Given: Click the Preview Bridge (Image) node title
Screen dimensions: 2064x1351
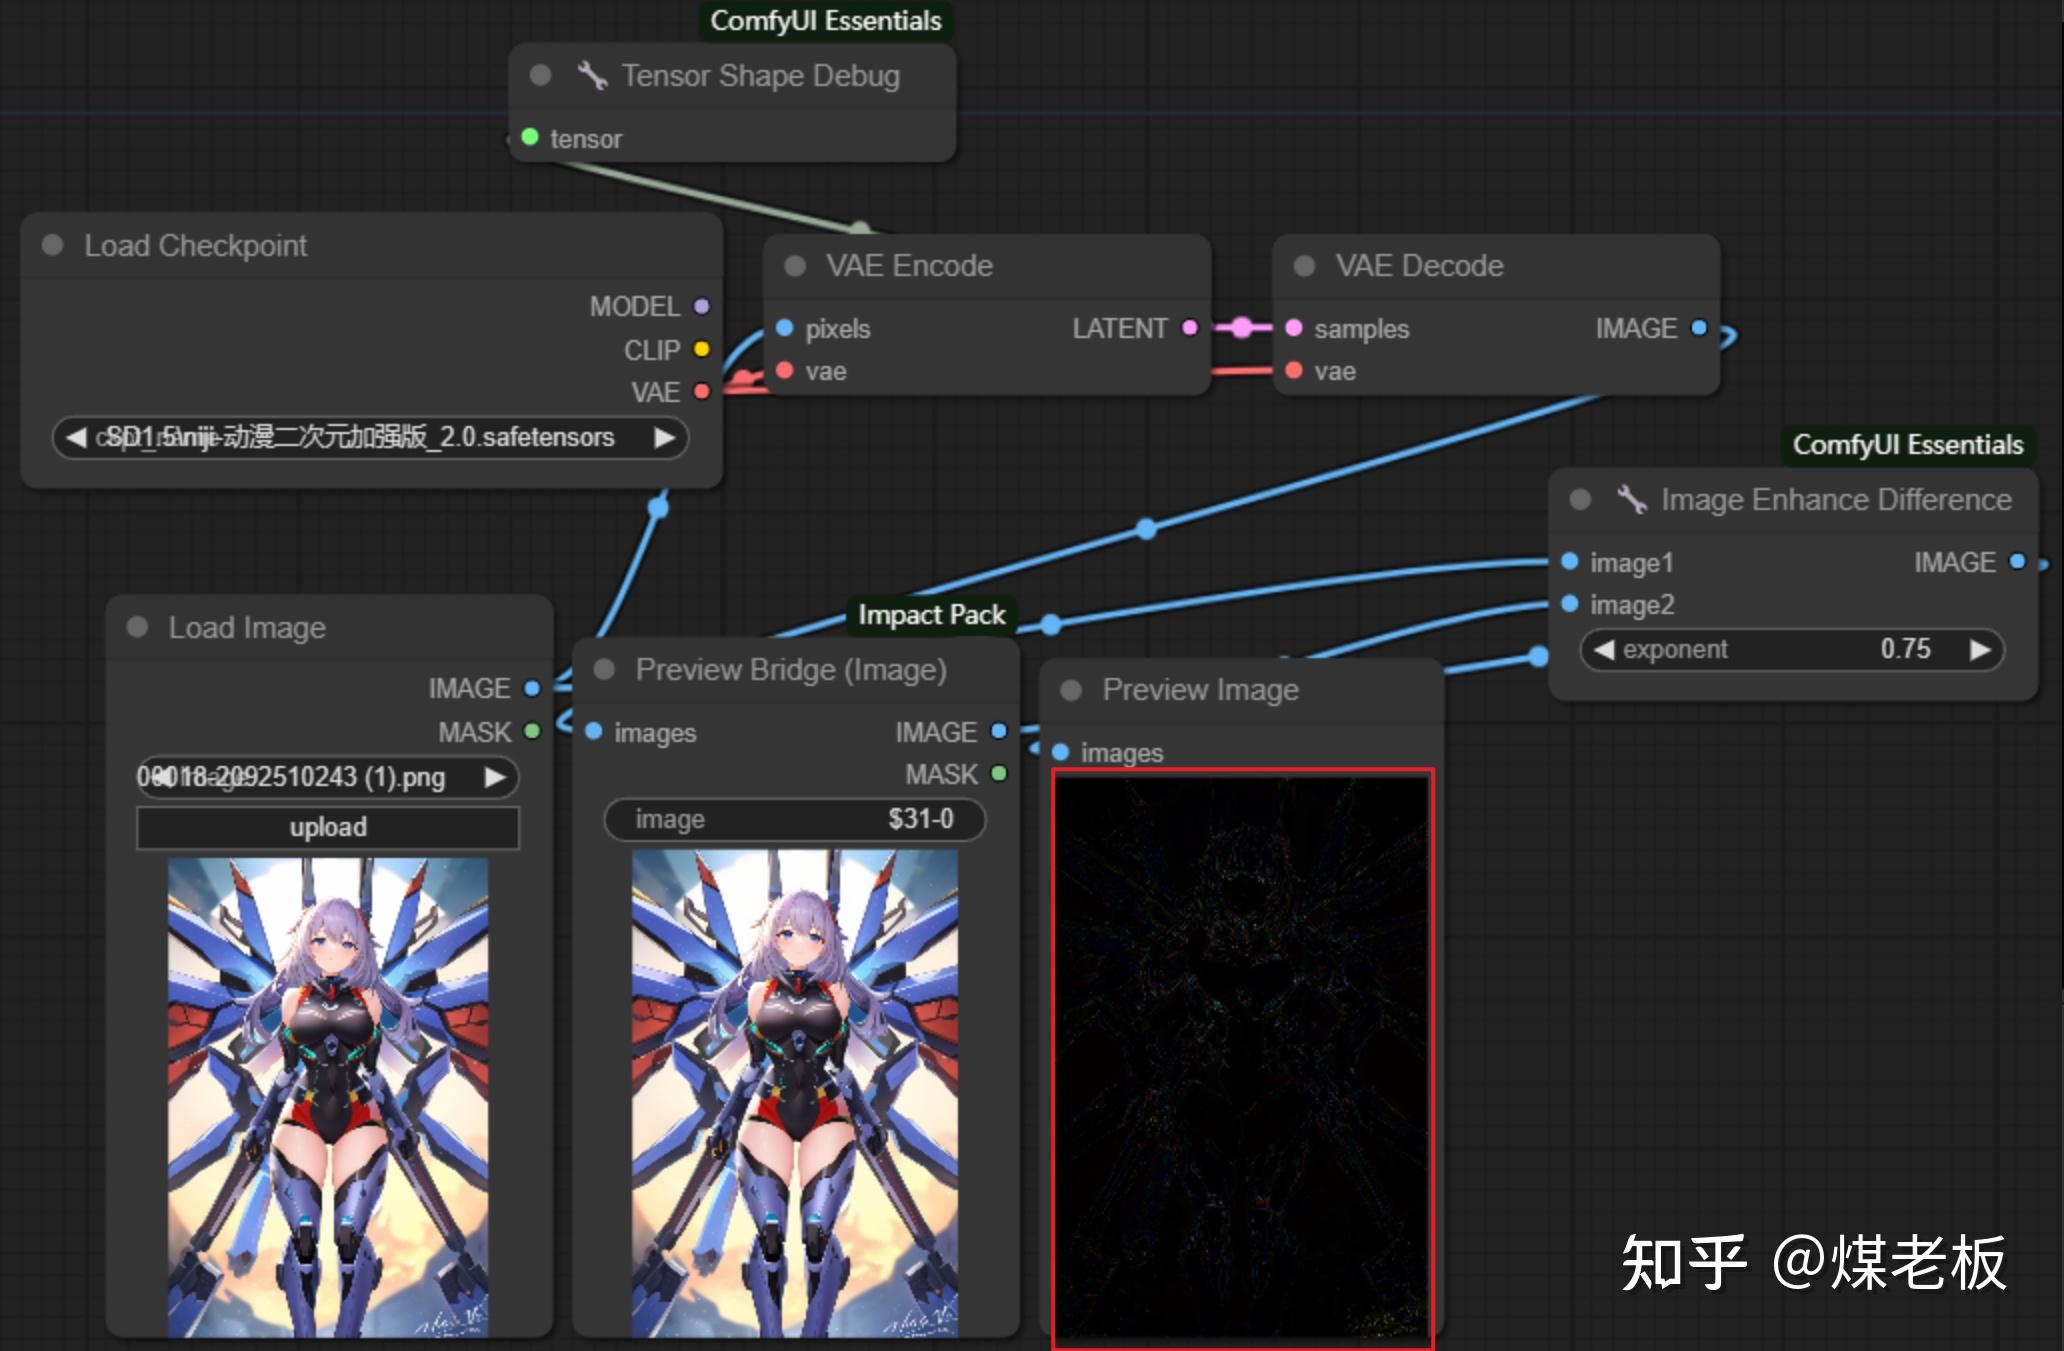Looking at the screenshot, I should tap(790, 669).
